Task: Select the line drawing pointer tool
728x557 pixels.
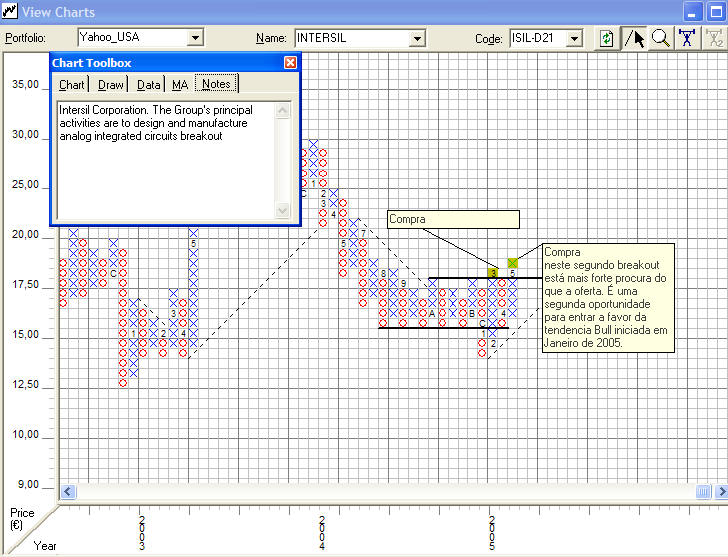Action: click(x=634, y=38)
